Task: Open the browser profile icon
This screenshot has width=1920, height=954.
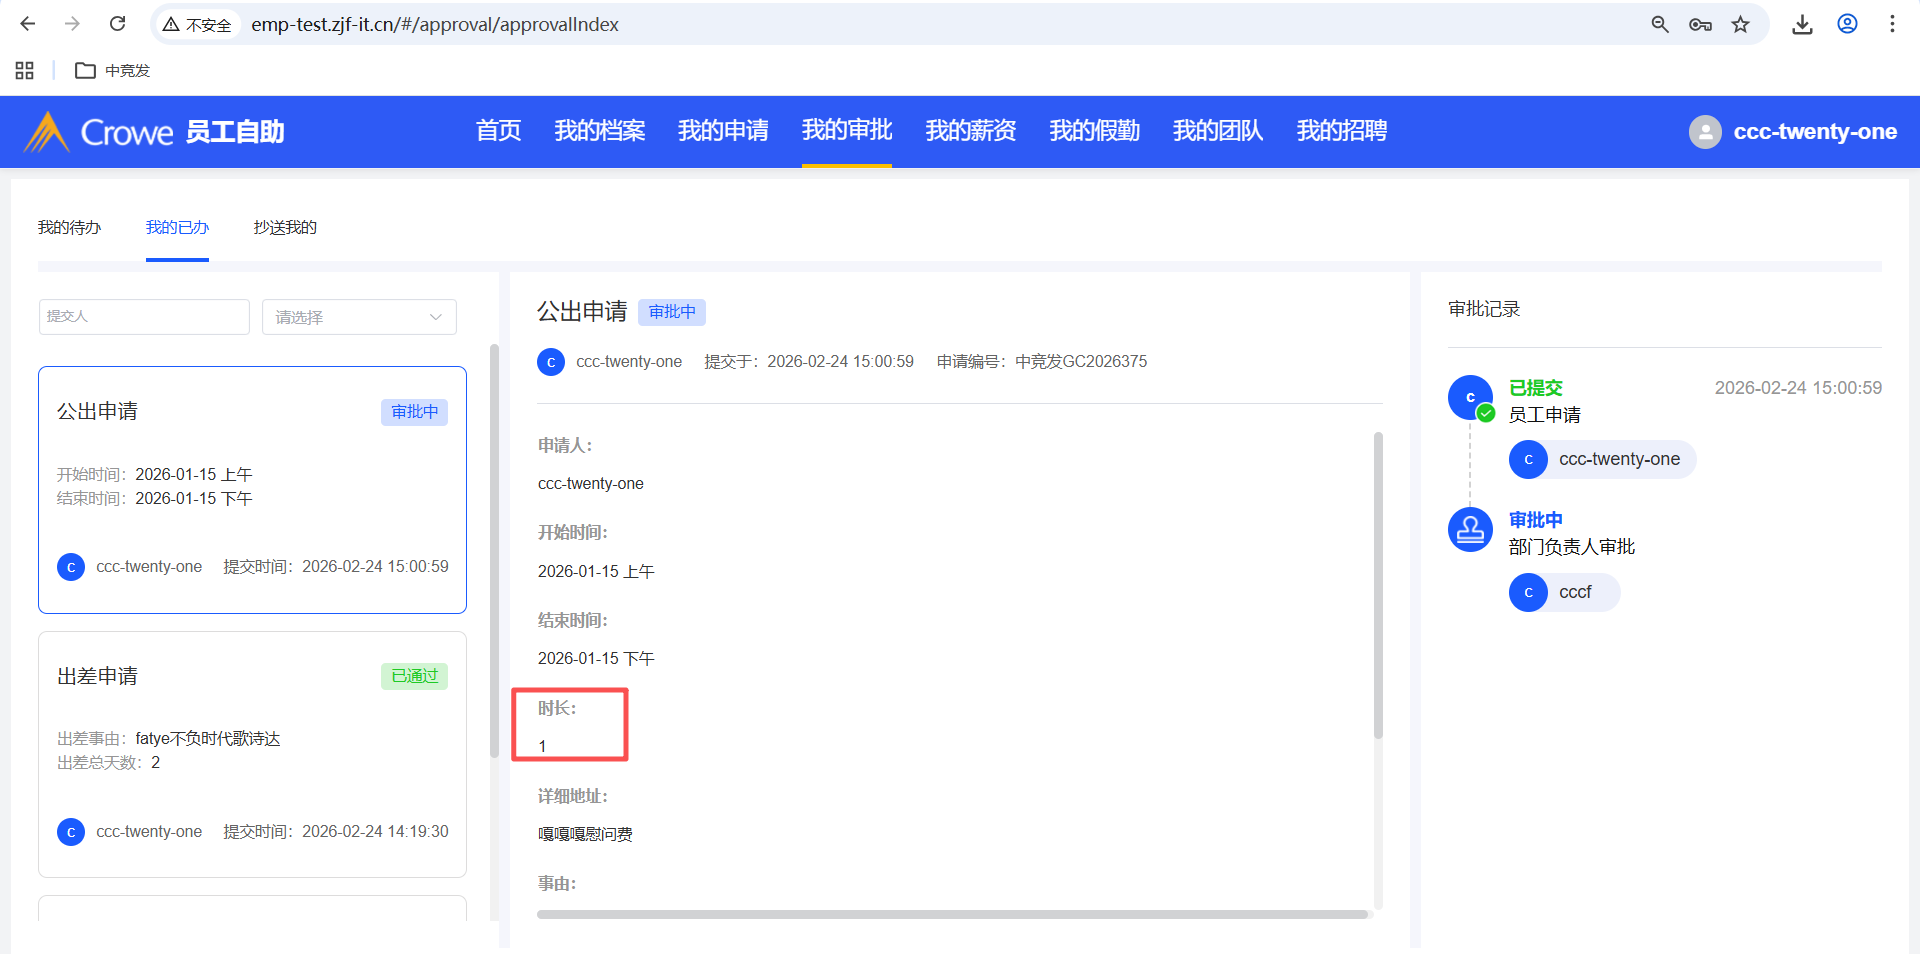Action: click(x=1847, y=24)
